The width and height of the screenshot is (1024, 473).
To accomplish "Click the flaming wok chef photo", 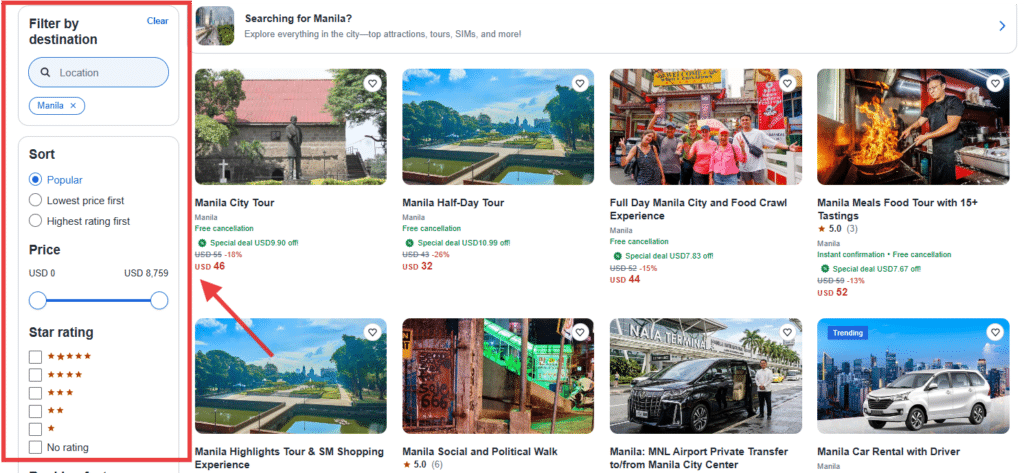I will pyautogui.click(x=913, y=127).
